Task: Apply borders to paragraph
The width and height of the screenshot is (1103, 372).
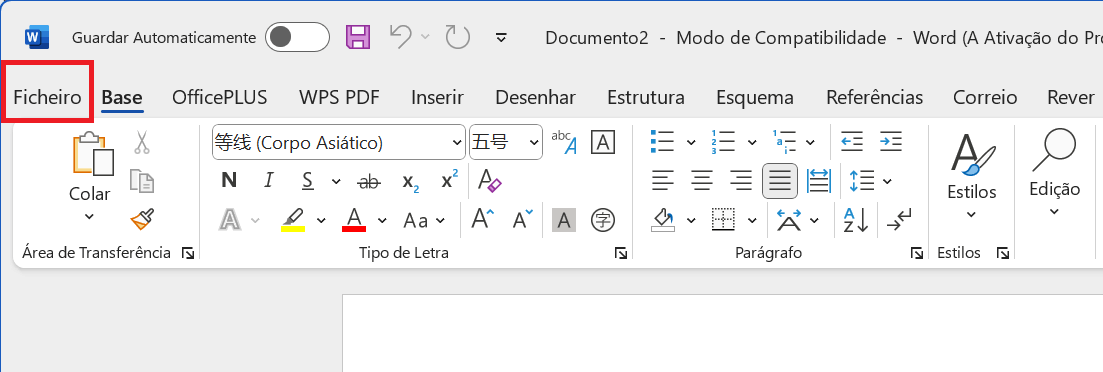Action: coord(724,220)
